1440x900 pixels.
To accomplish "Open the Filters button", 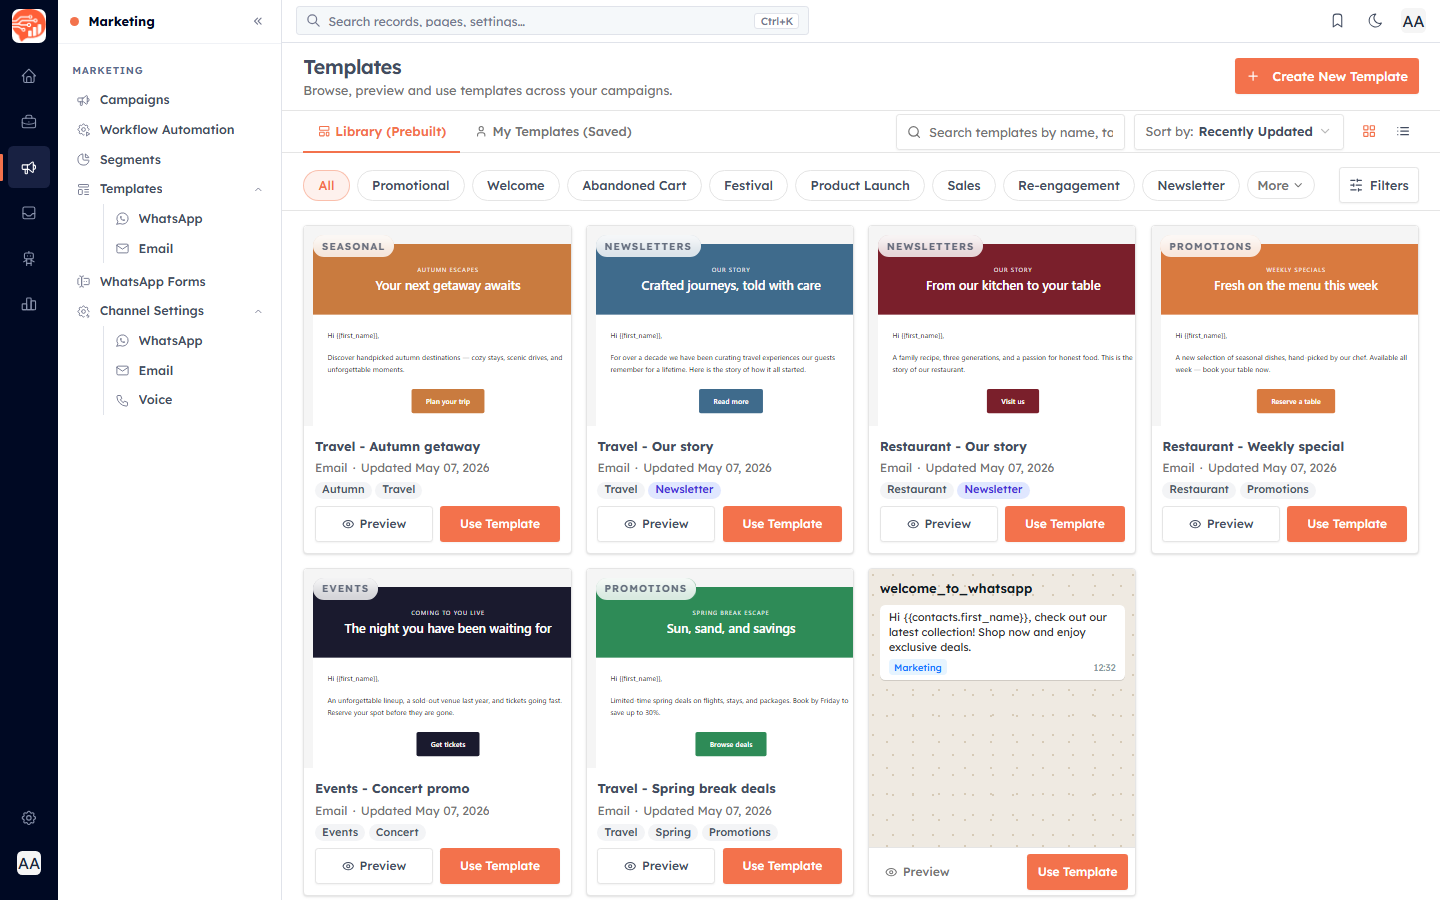I will pos(1379,185).
